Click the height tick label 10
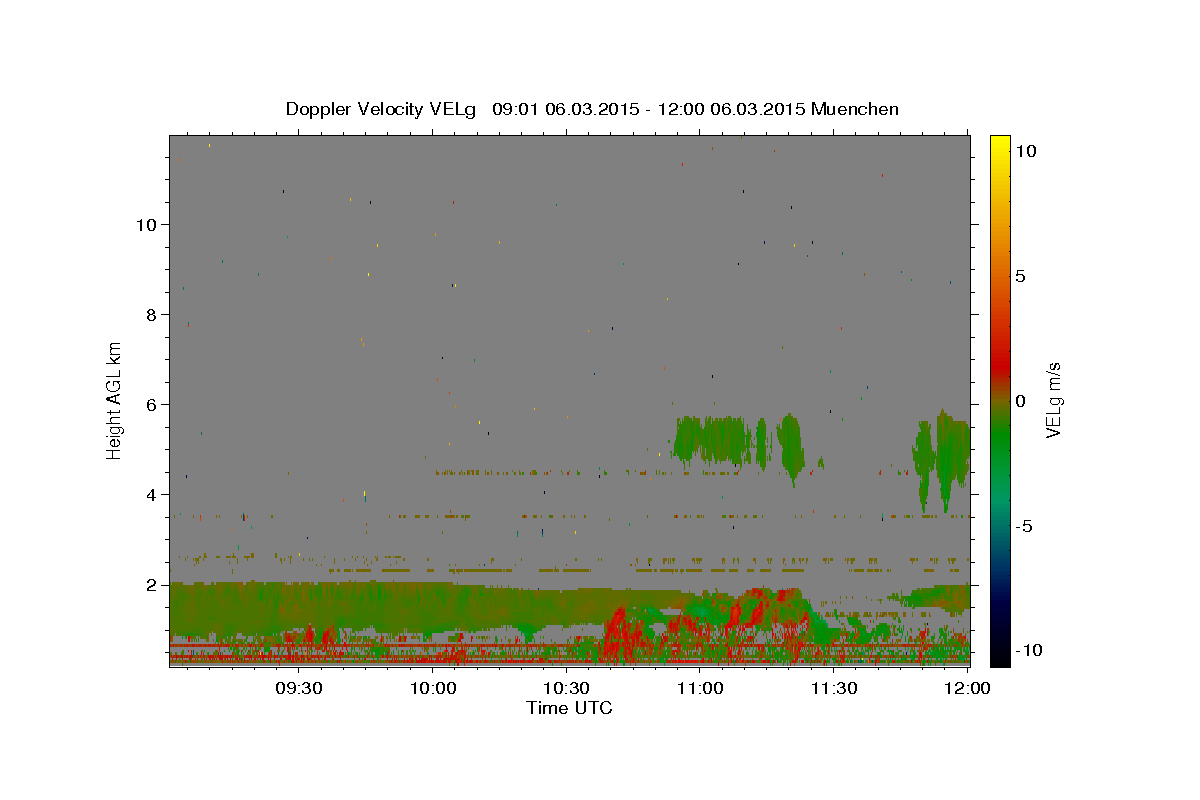The height and width of the screenshot is (800, 1200). tap(147, 225)
